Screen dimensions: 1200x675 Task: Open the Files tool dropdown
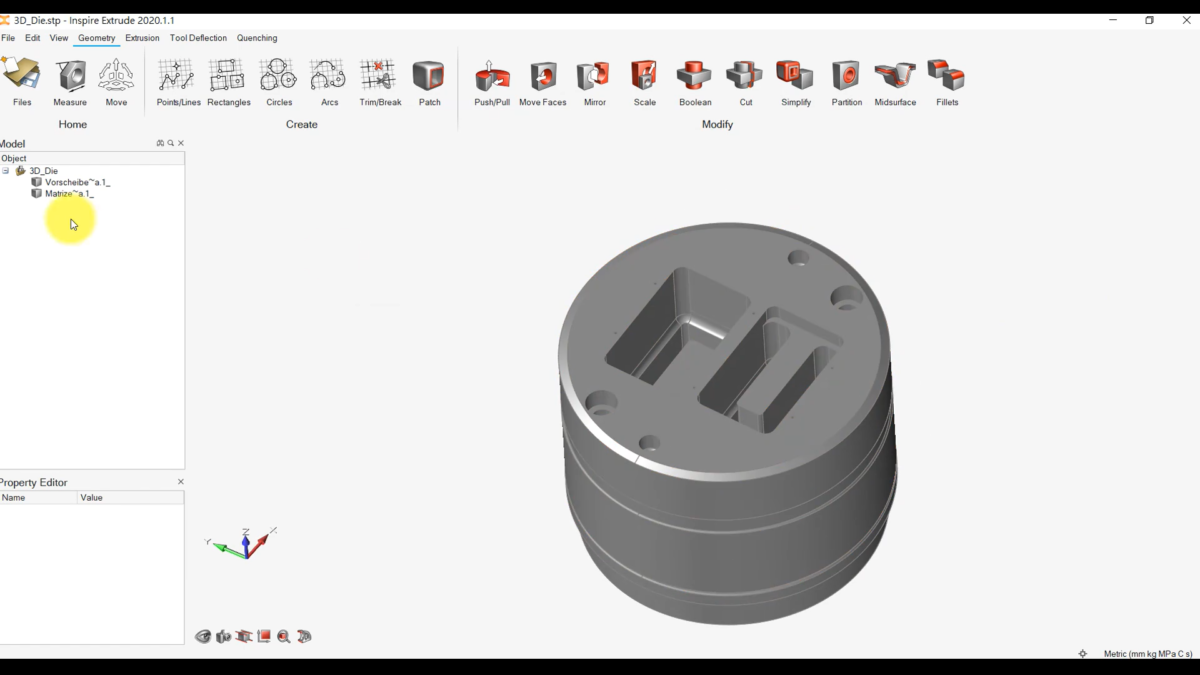pyautogui.click(x=22, y=80)
